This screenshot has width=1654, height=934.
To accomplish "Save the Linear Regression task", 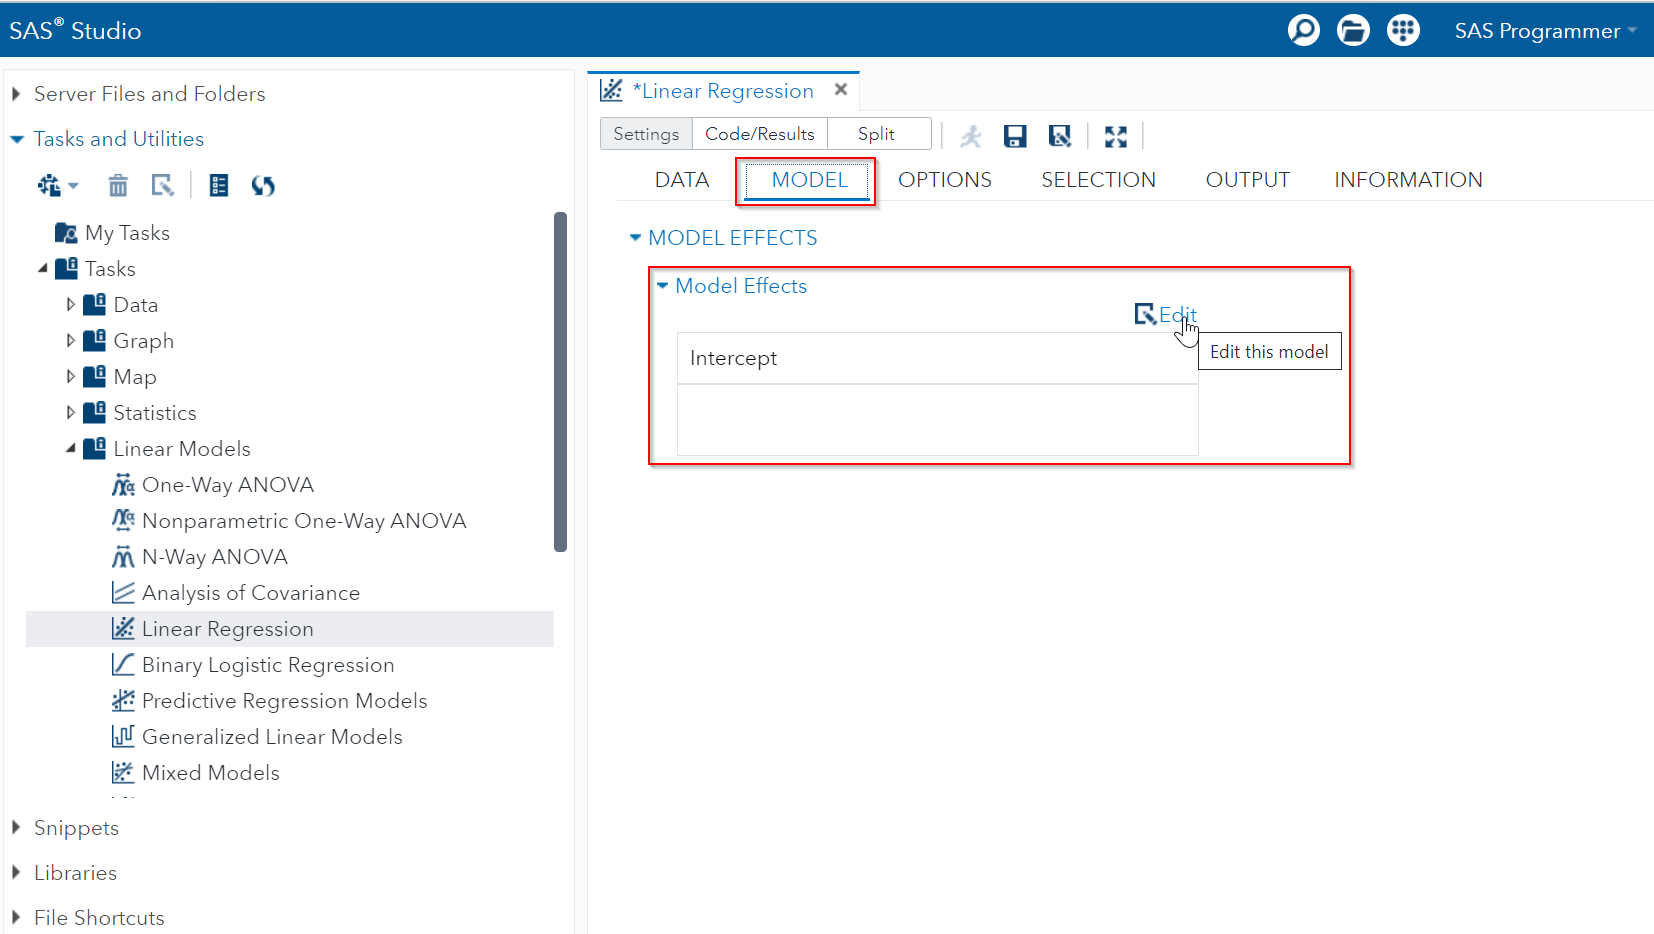I will [x=1015, y=135].
